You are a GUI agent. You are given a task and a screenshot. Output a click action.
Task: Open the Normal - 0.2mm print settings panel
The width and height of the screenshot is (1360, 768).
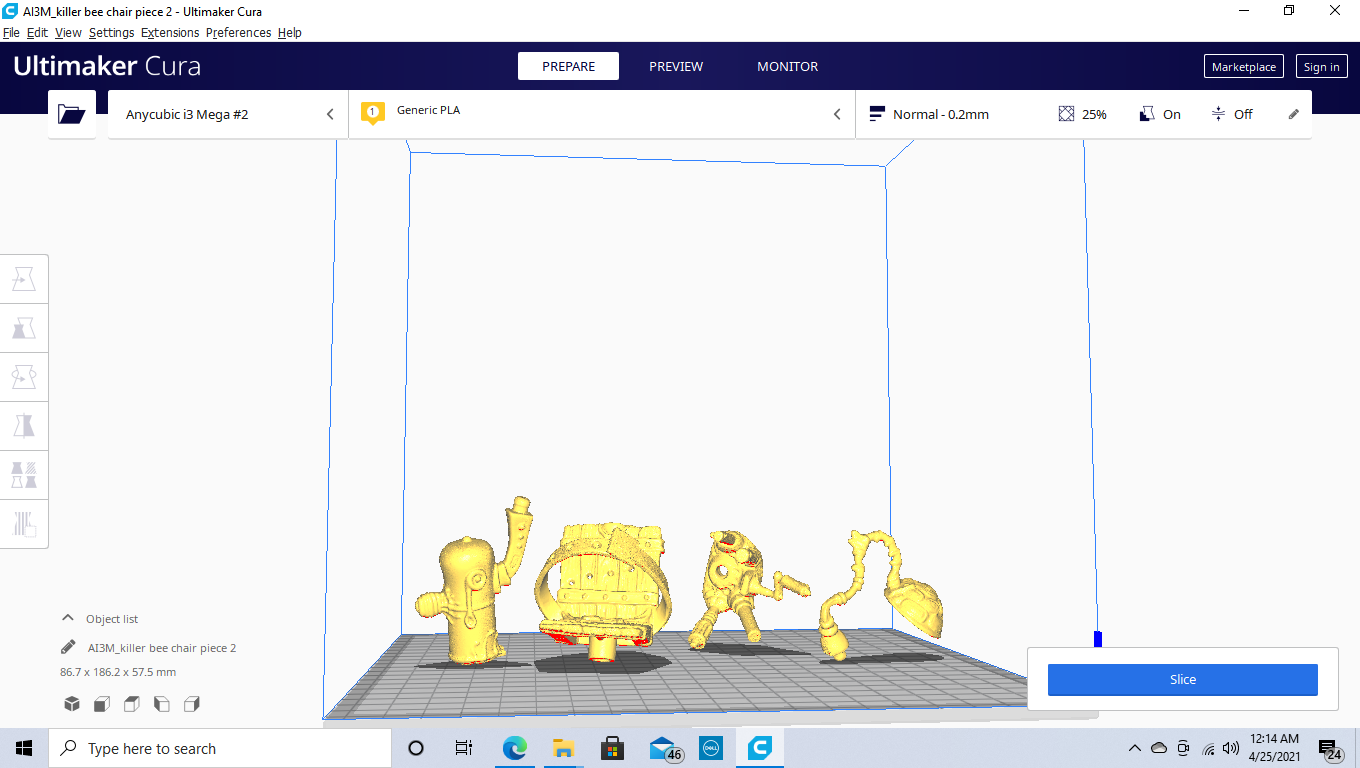1084,114
